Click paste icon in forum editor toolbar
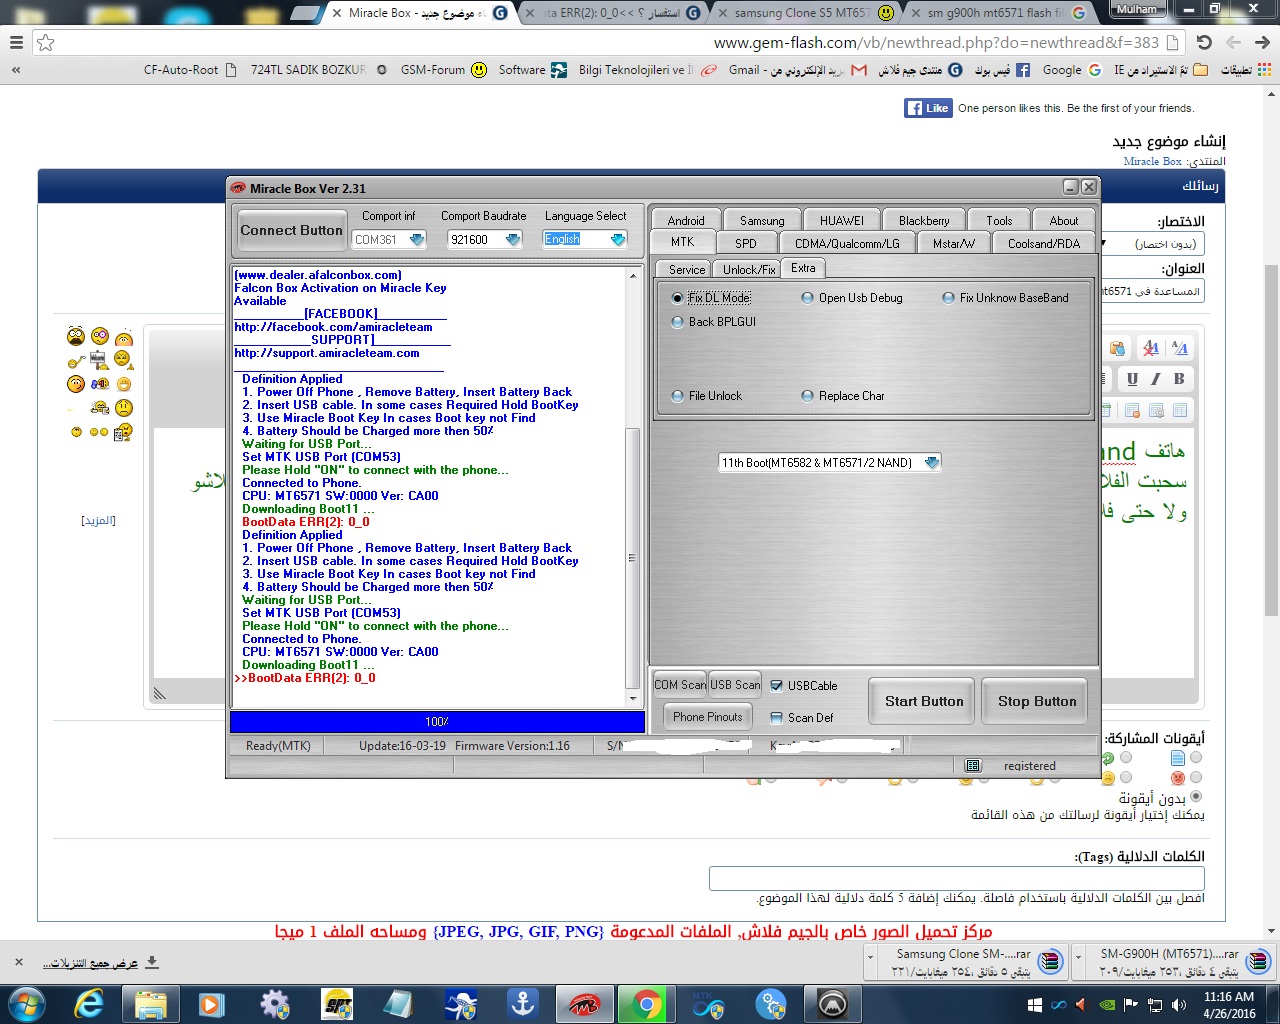Image resolution: width=1280 pixels, height=1024 pixels. pos(1117,348)
